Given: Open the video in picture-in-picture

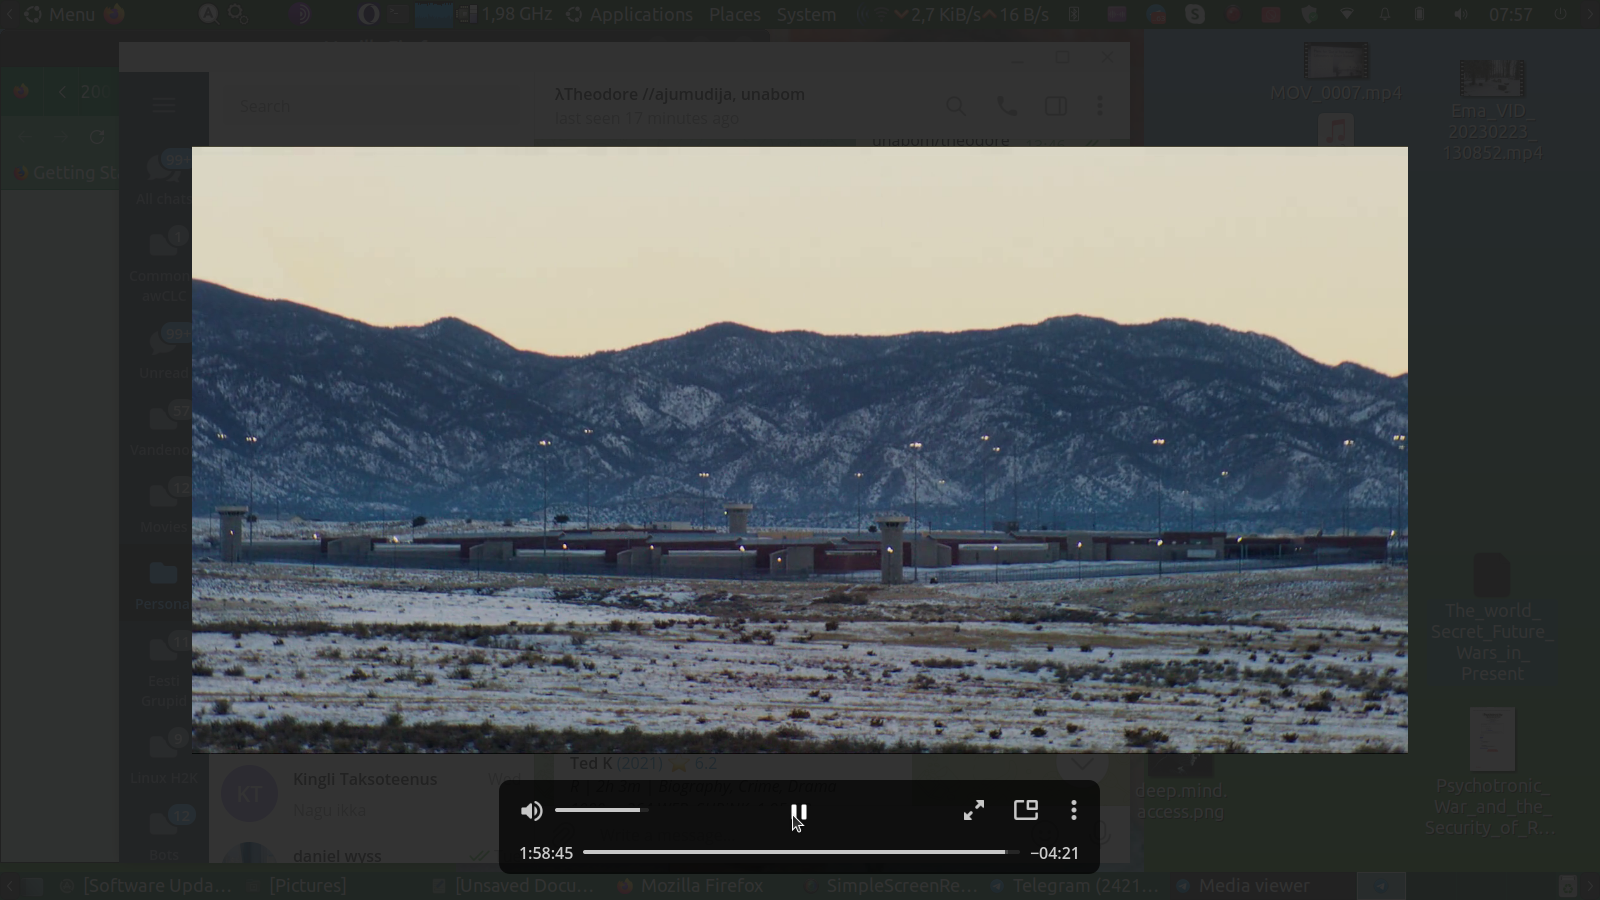Looking at the screenshot, I should tap(1026, 810).
